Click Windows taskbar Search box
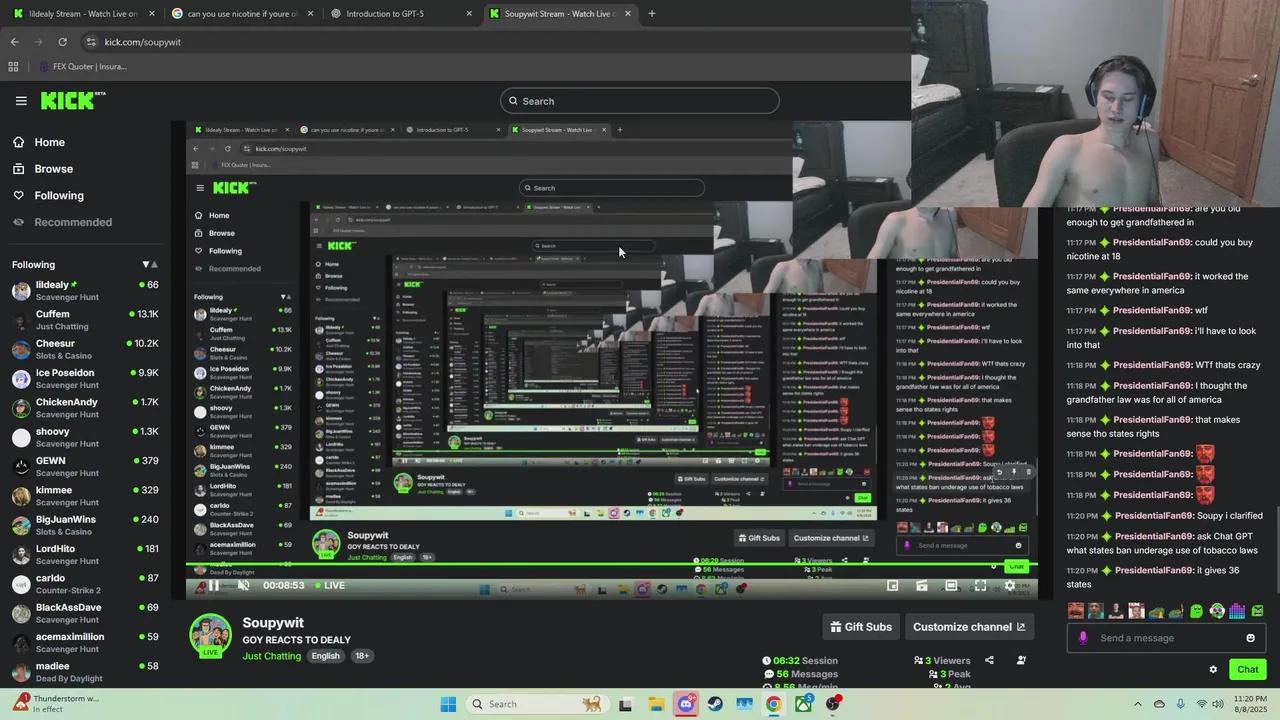 (x=536, y=704)
